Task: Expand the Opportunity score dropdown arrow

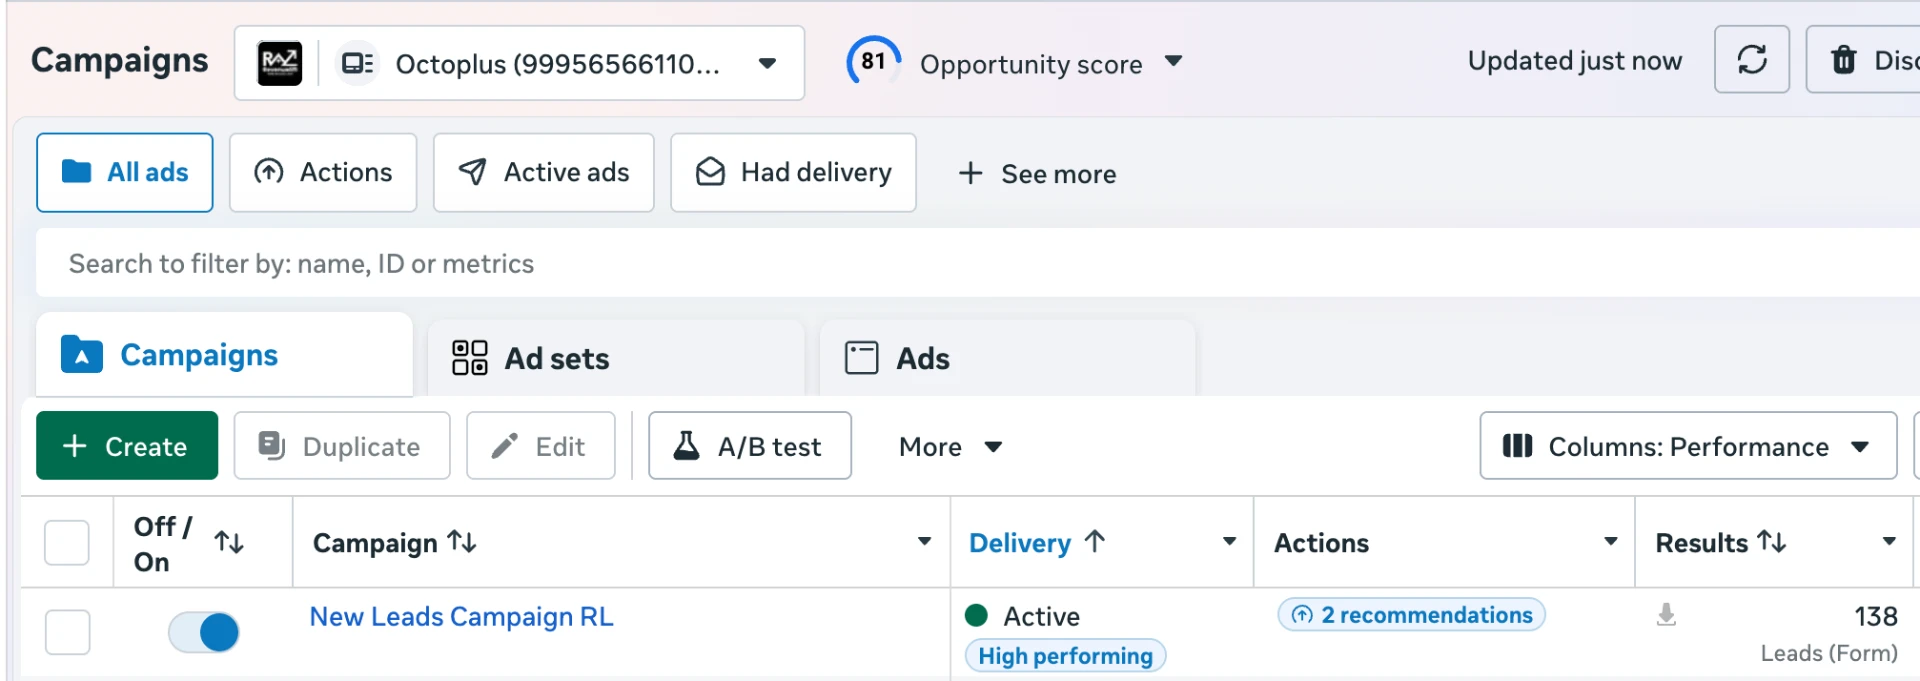Action: pyautogui.click(x=1174, y=62)
